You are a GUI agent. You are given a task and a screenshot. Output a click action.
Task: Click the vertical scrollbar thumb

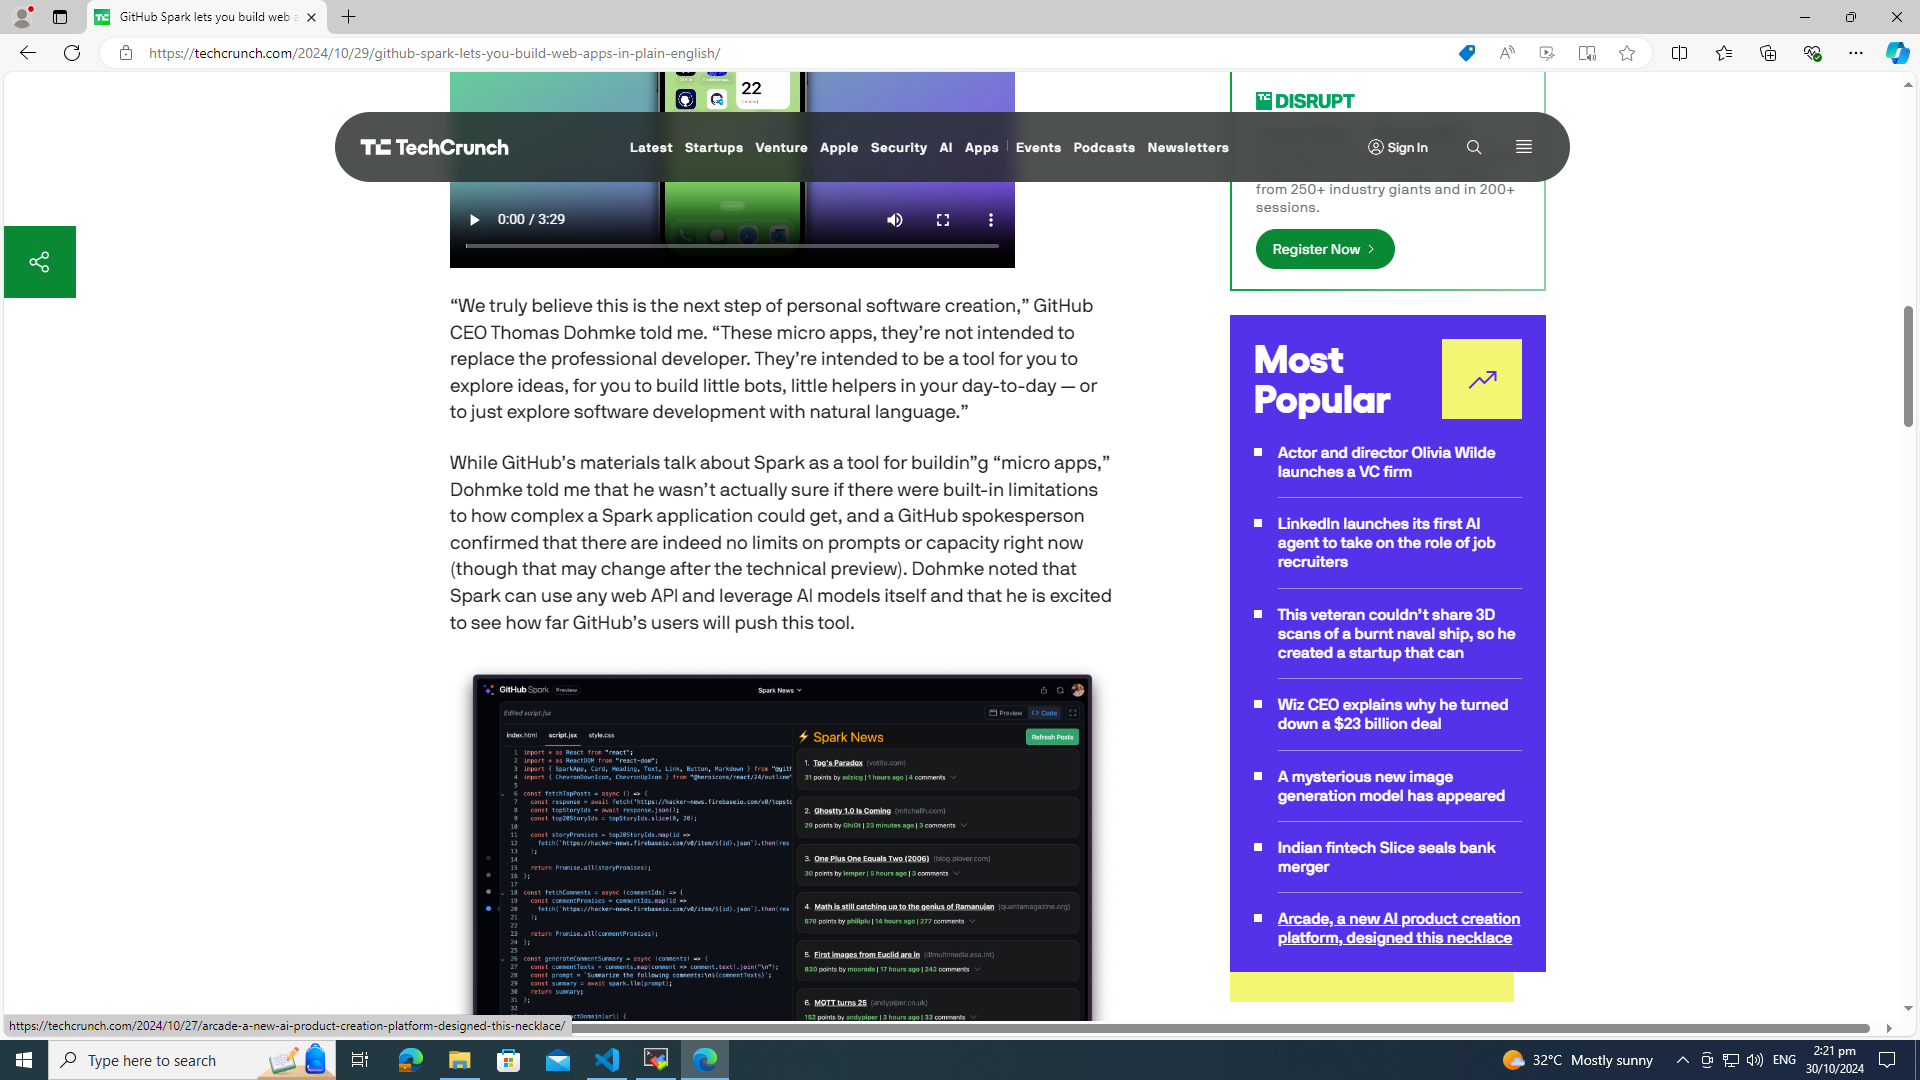[1908, 366]
